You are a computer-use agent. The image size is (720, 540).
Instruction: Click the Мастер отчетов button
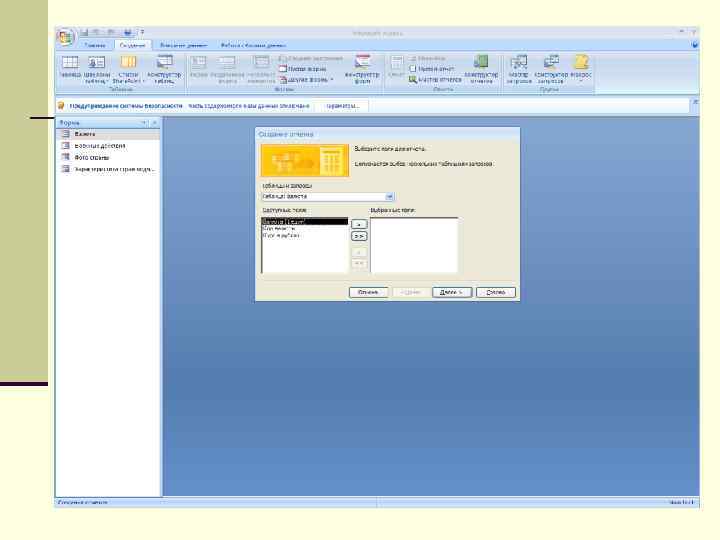click(x=435, y=79)
